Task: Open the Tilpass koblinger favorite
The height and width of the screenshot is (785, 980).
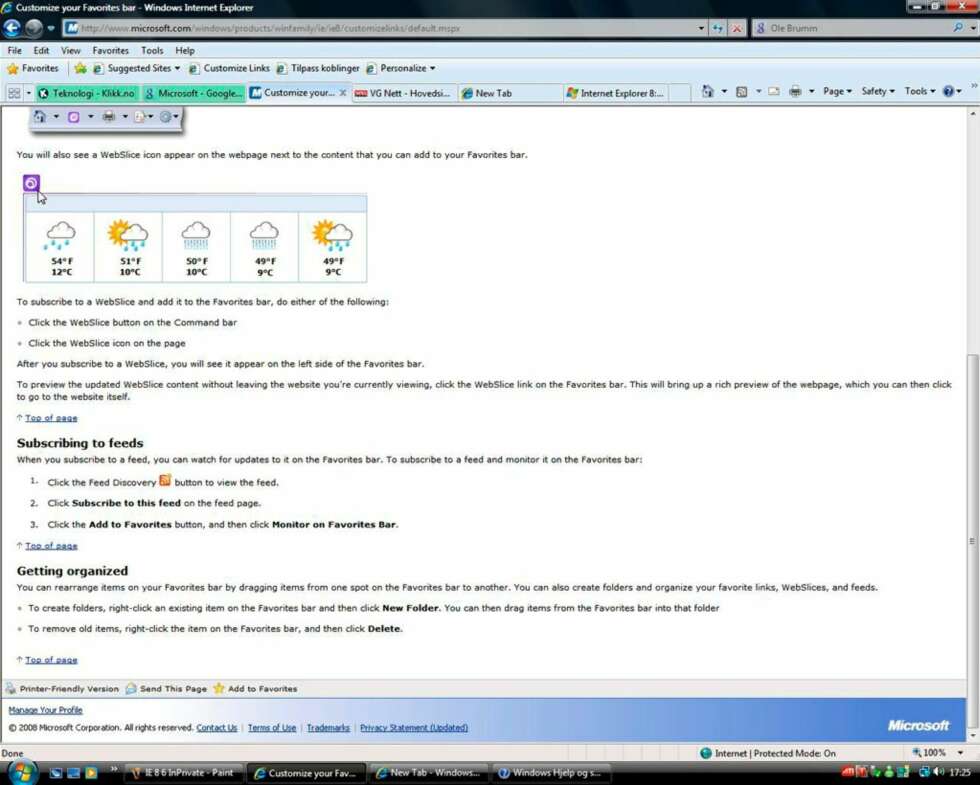Action: pyautogui.click(x=318, y=69)
